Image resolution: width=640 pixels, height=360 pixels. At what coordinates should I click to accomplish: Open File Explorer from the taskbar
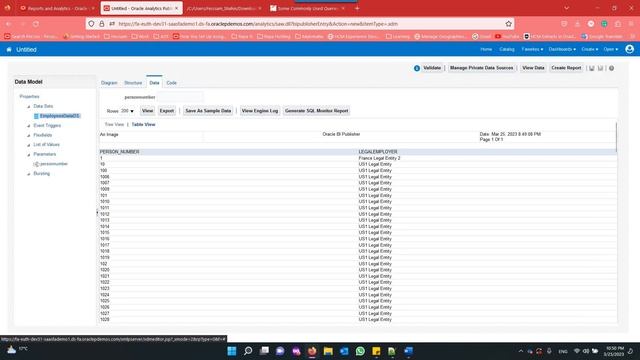(328, 351)
